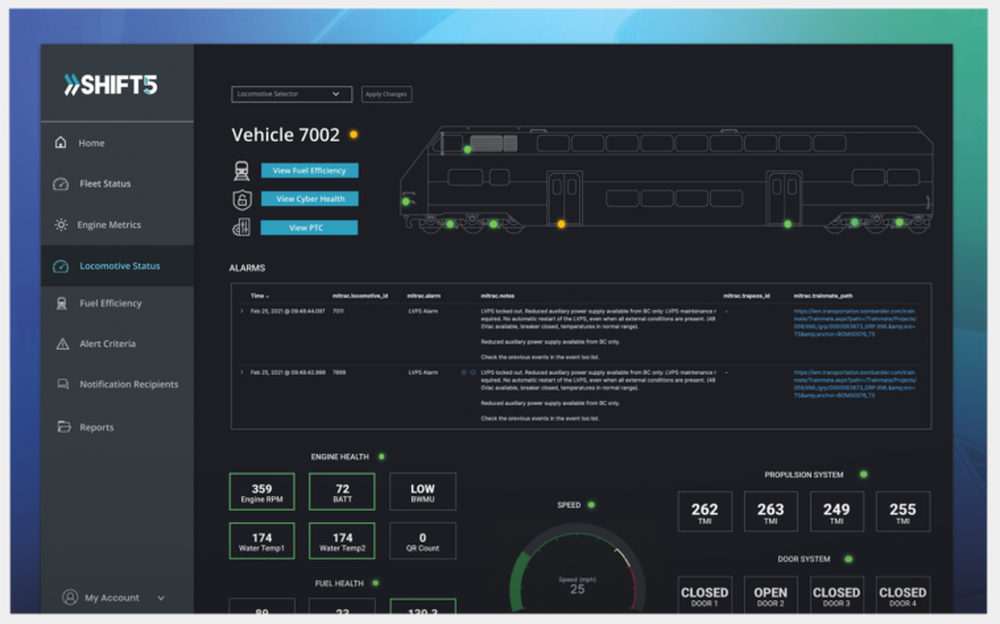Click the CLOSED Door 1 tile
Screen dimensions: 1000x624
705,595
